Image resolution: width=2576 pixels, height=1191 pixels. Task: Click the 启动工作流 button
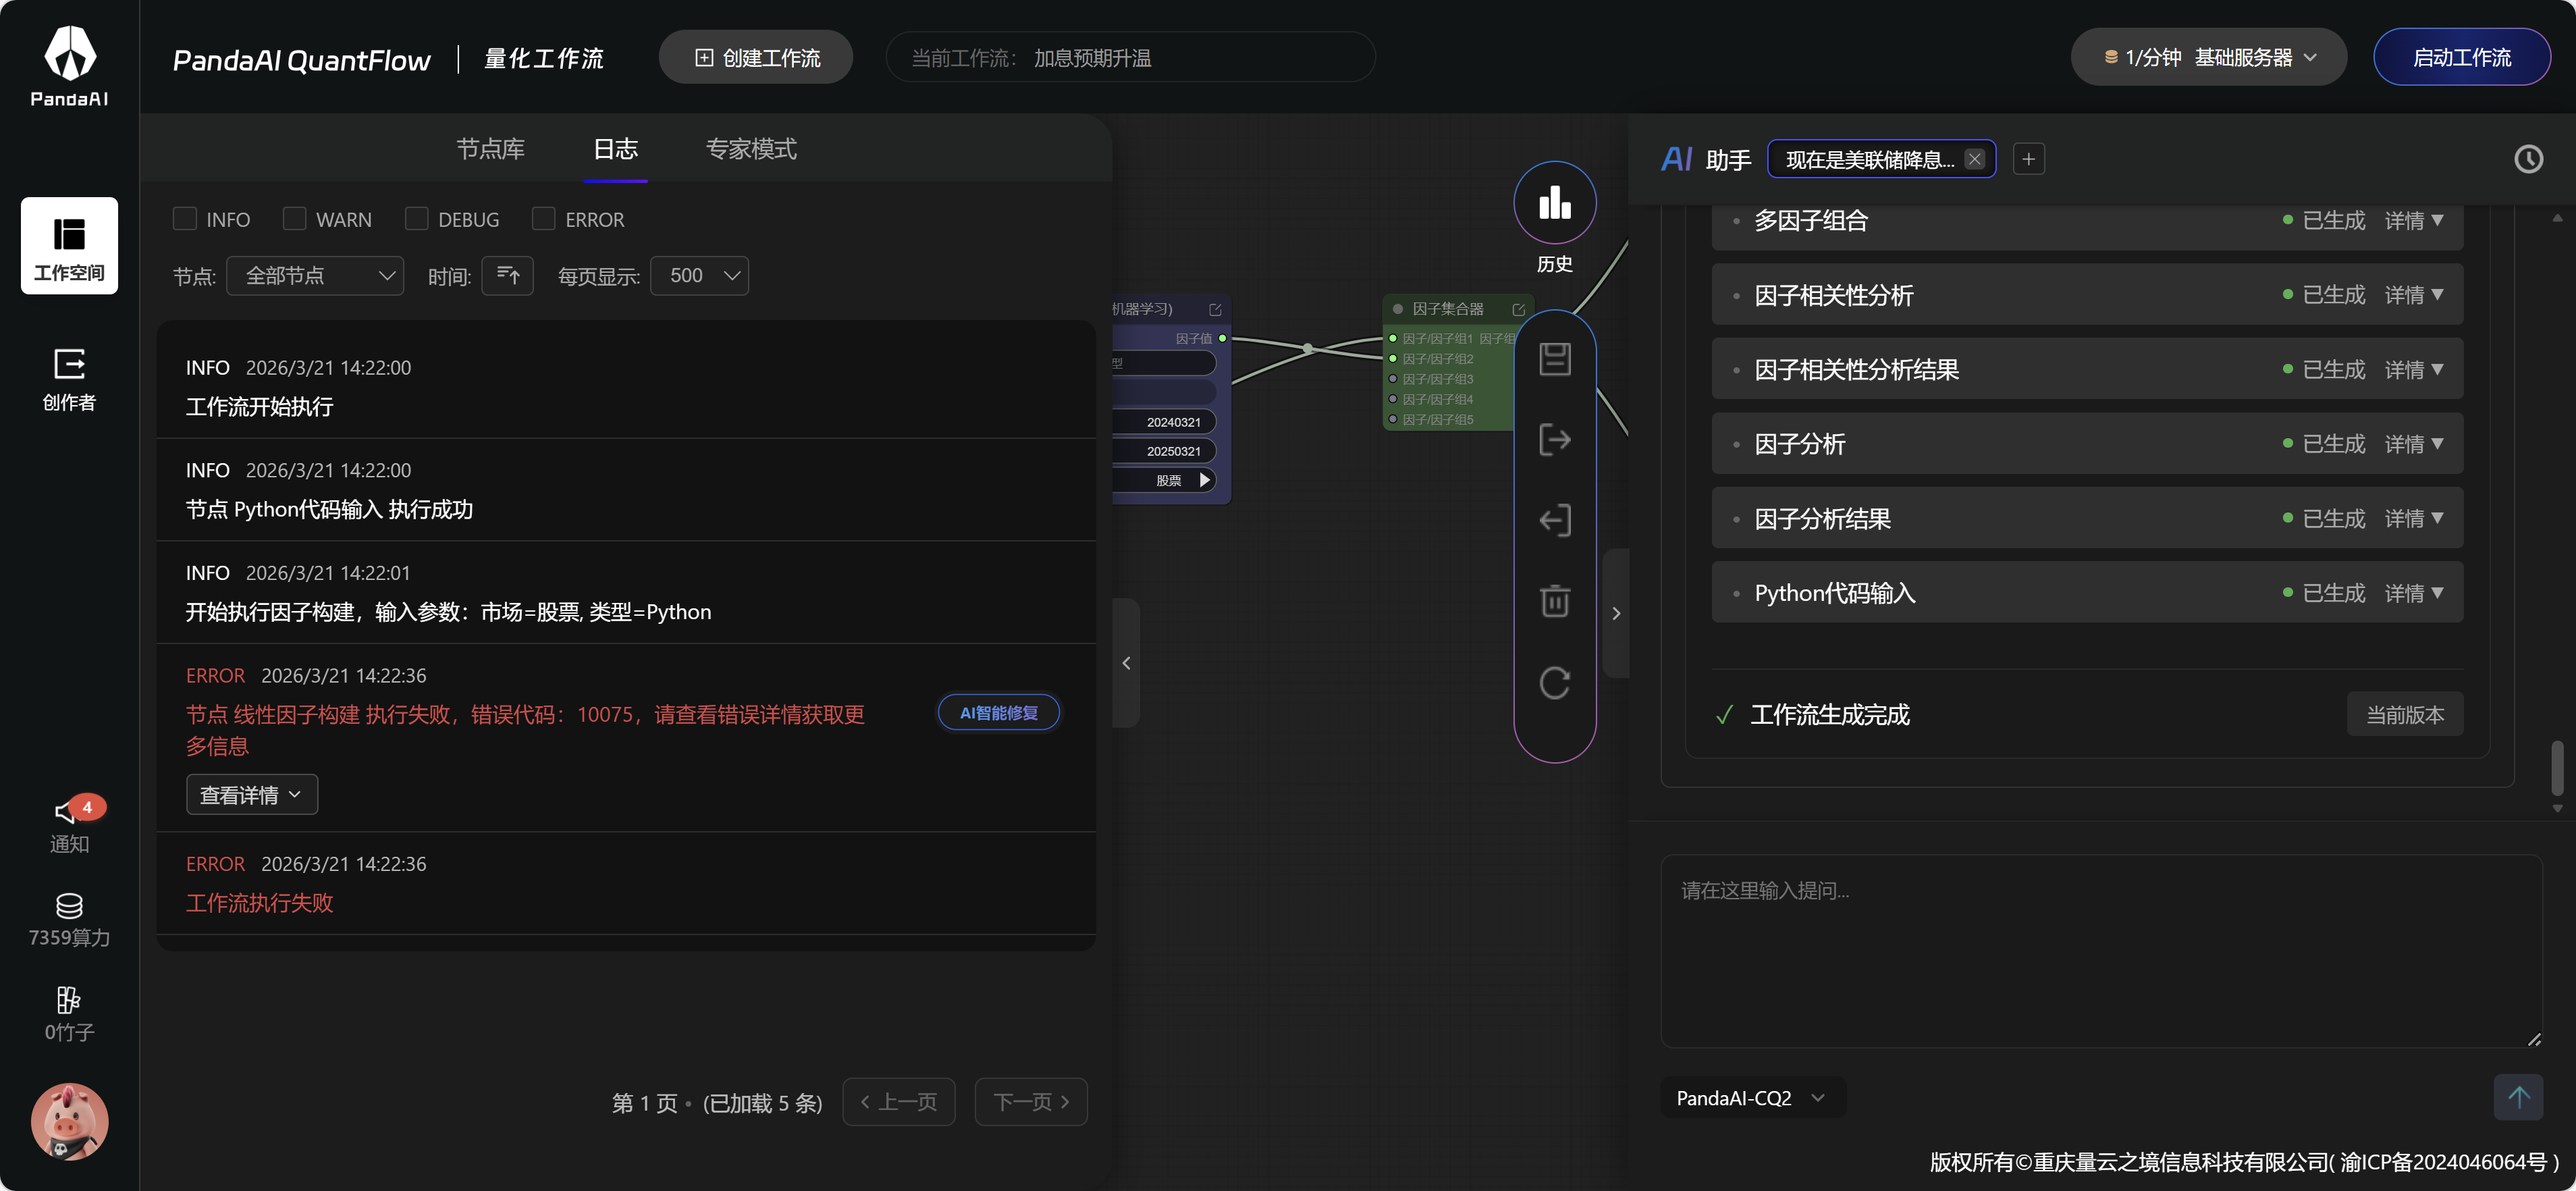[2461, 57]
